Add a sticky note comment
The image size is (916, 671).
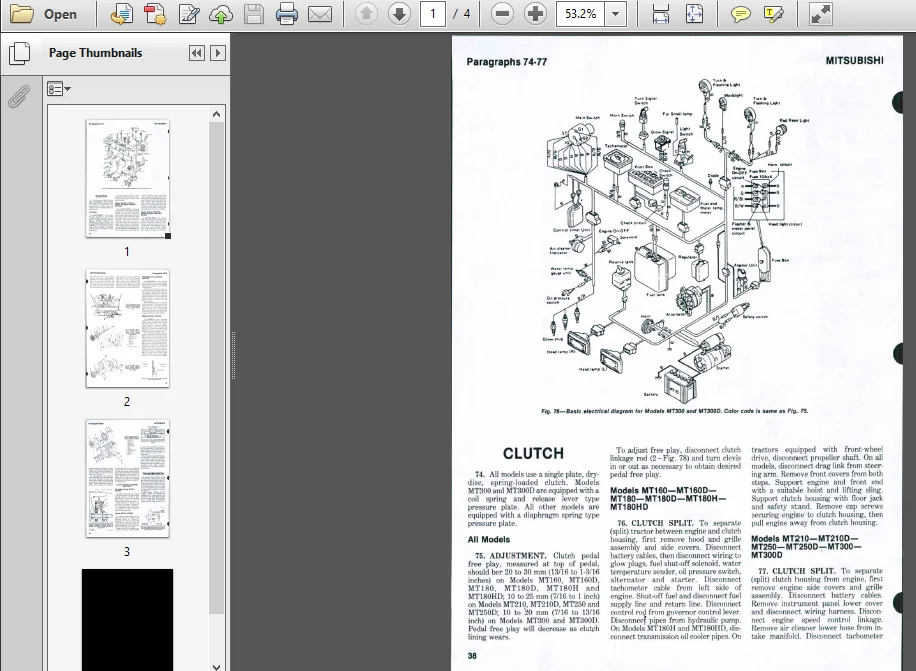click(740, 14)
